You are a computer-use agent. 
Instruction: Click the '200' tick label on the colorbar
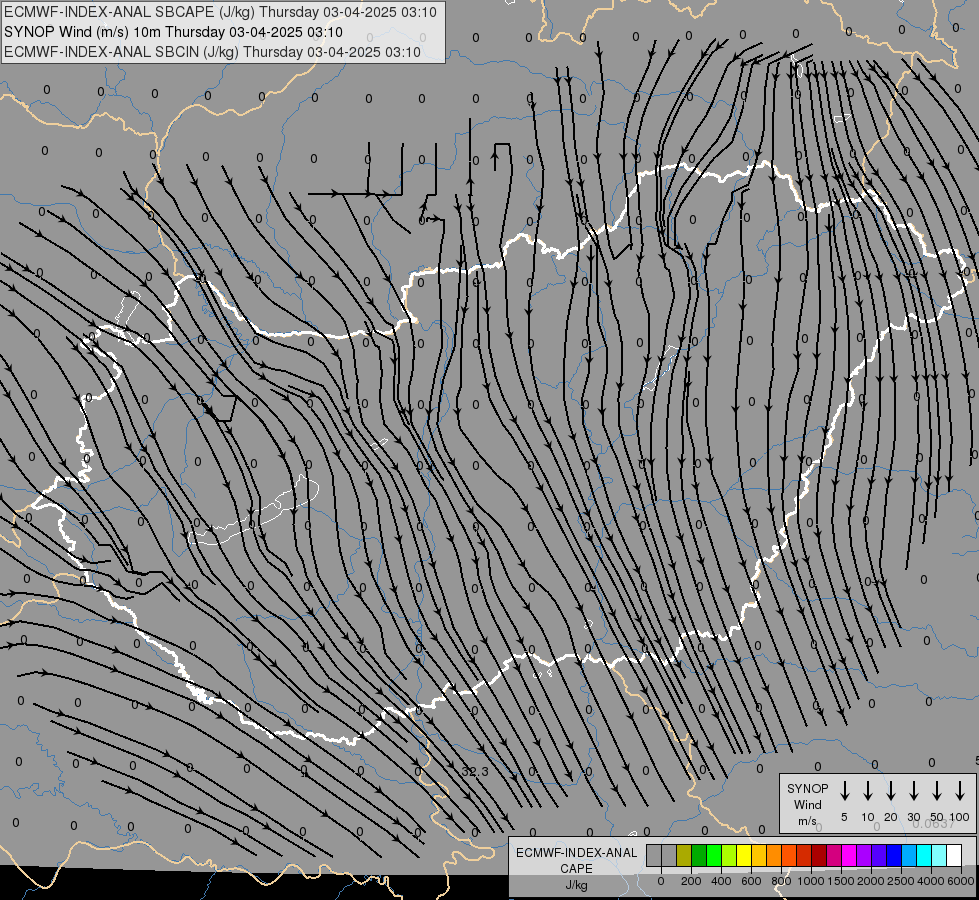691,881
